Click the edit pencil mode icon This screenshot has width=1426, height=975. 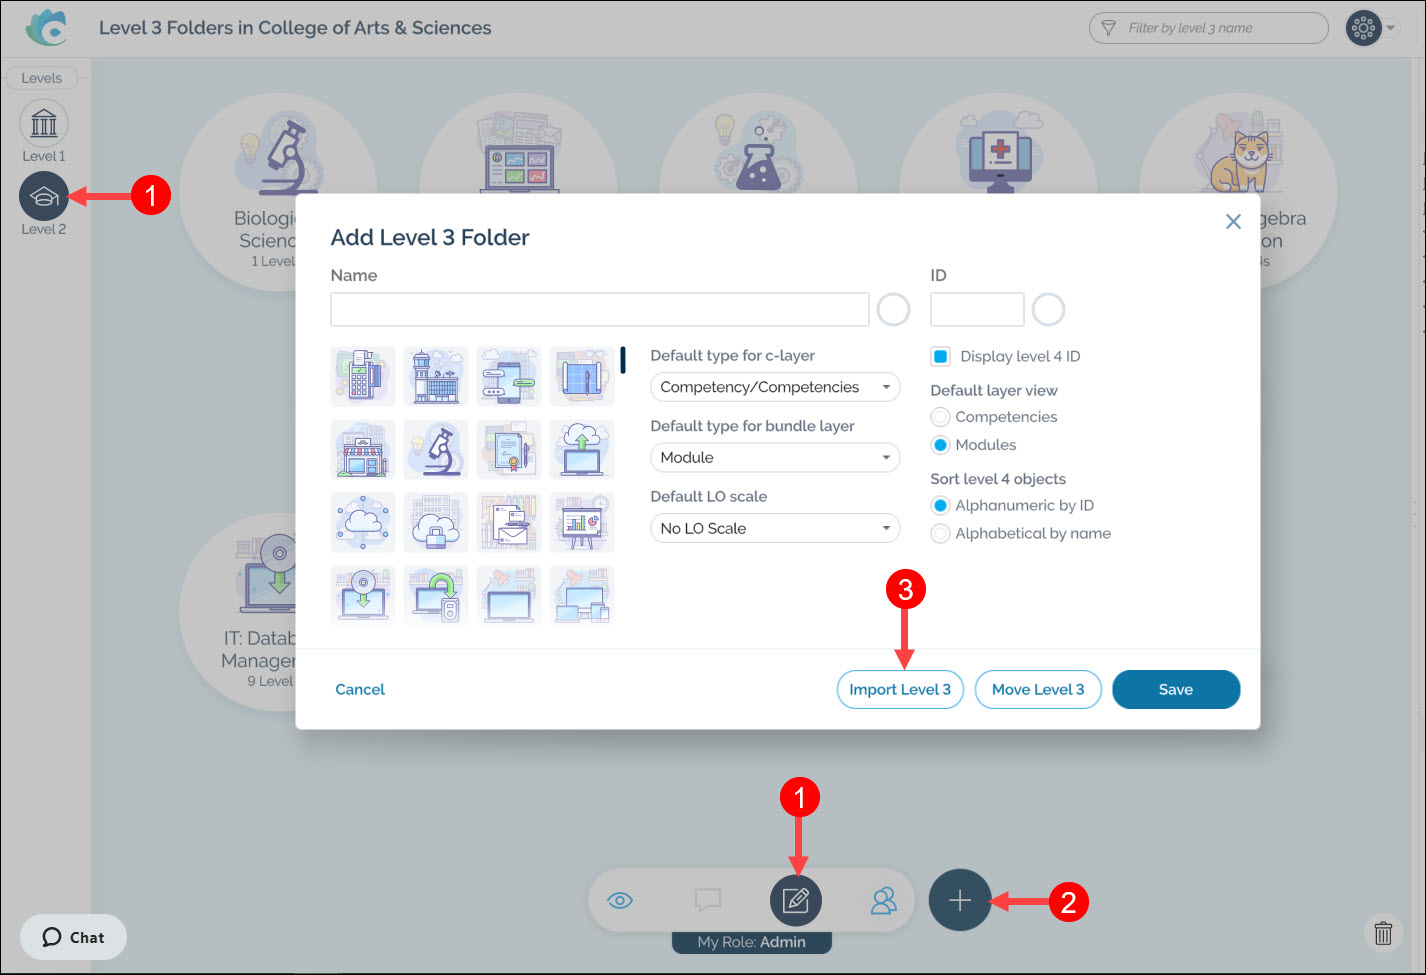pos(796,901)
